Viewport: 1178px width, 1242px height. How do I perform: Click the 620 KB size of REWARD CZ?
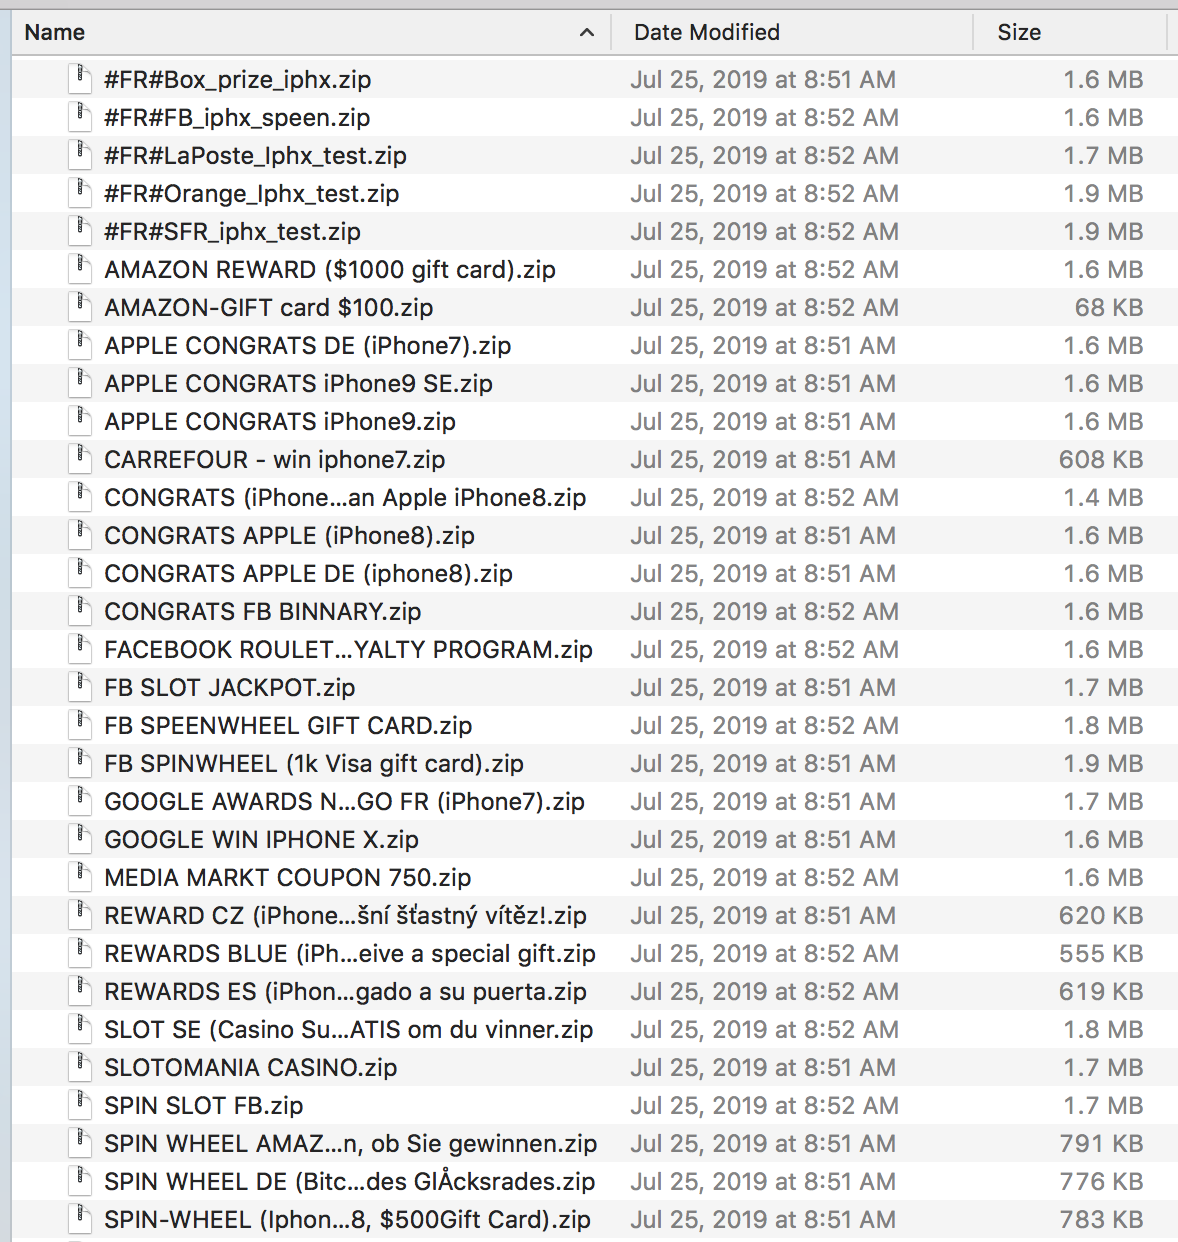(1101, 915)
